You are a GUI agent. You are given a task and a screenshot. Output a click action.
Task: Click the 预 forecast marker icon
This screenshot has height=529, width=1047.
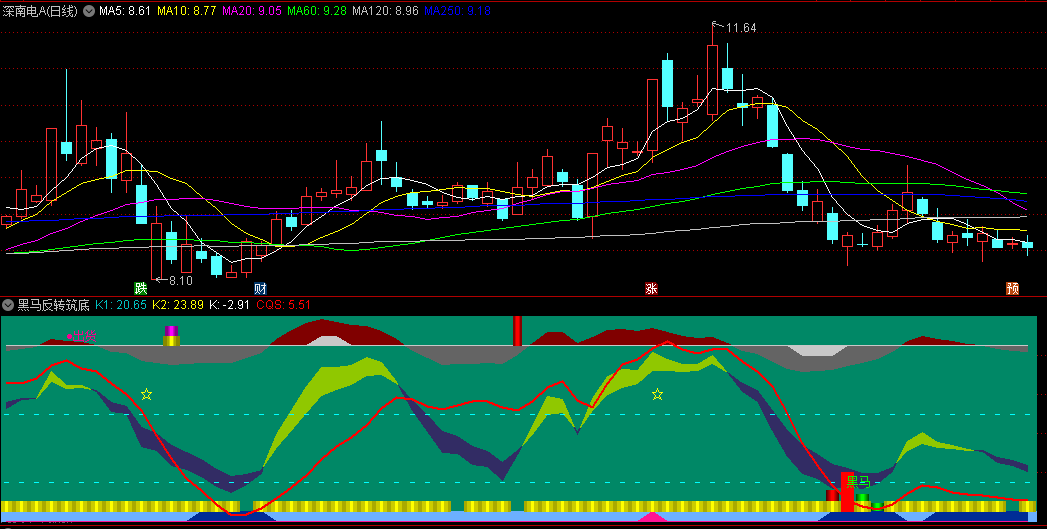click(x=1012, y=289)
